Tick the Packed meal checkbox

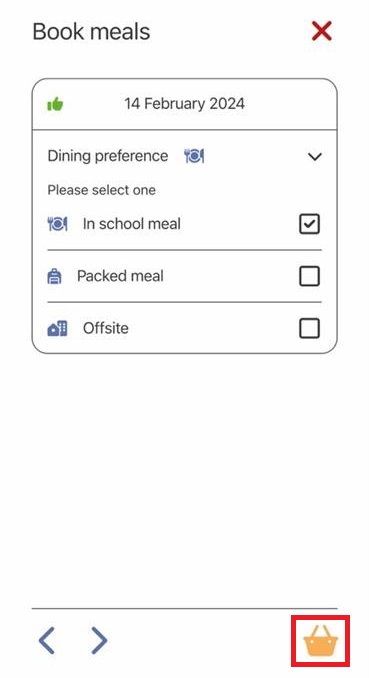[x=309, y=276]
